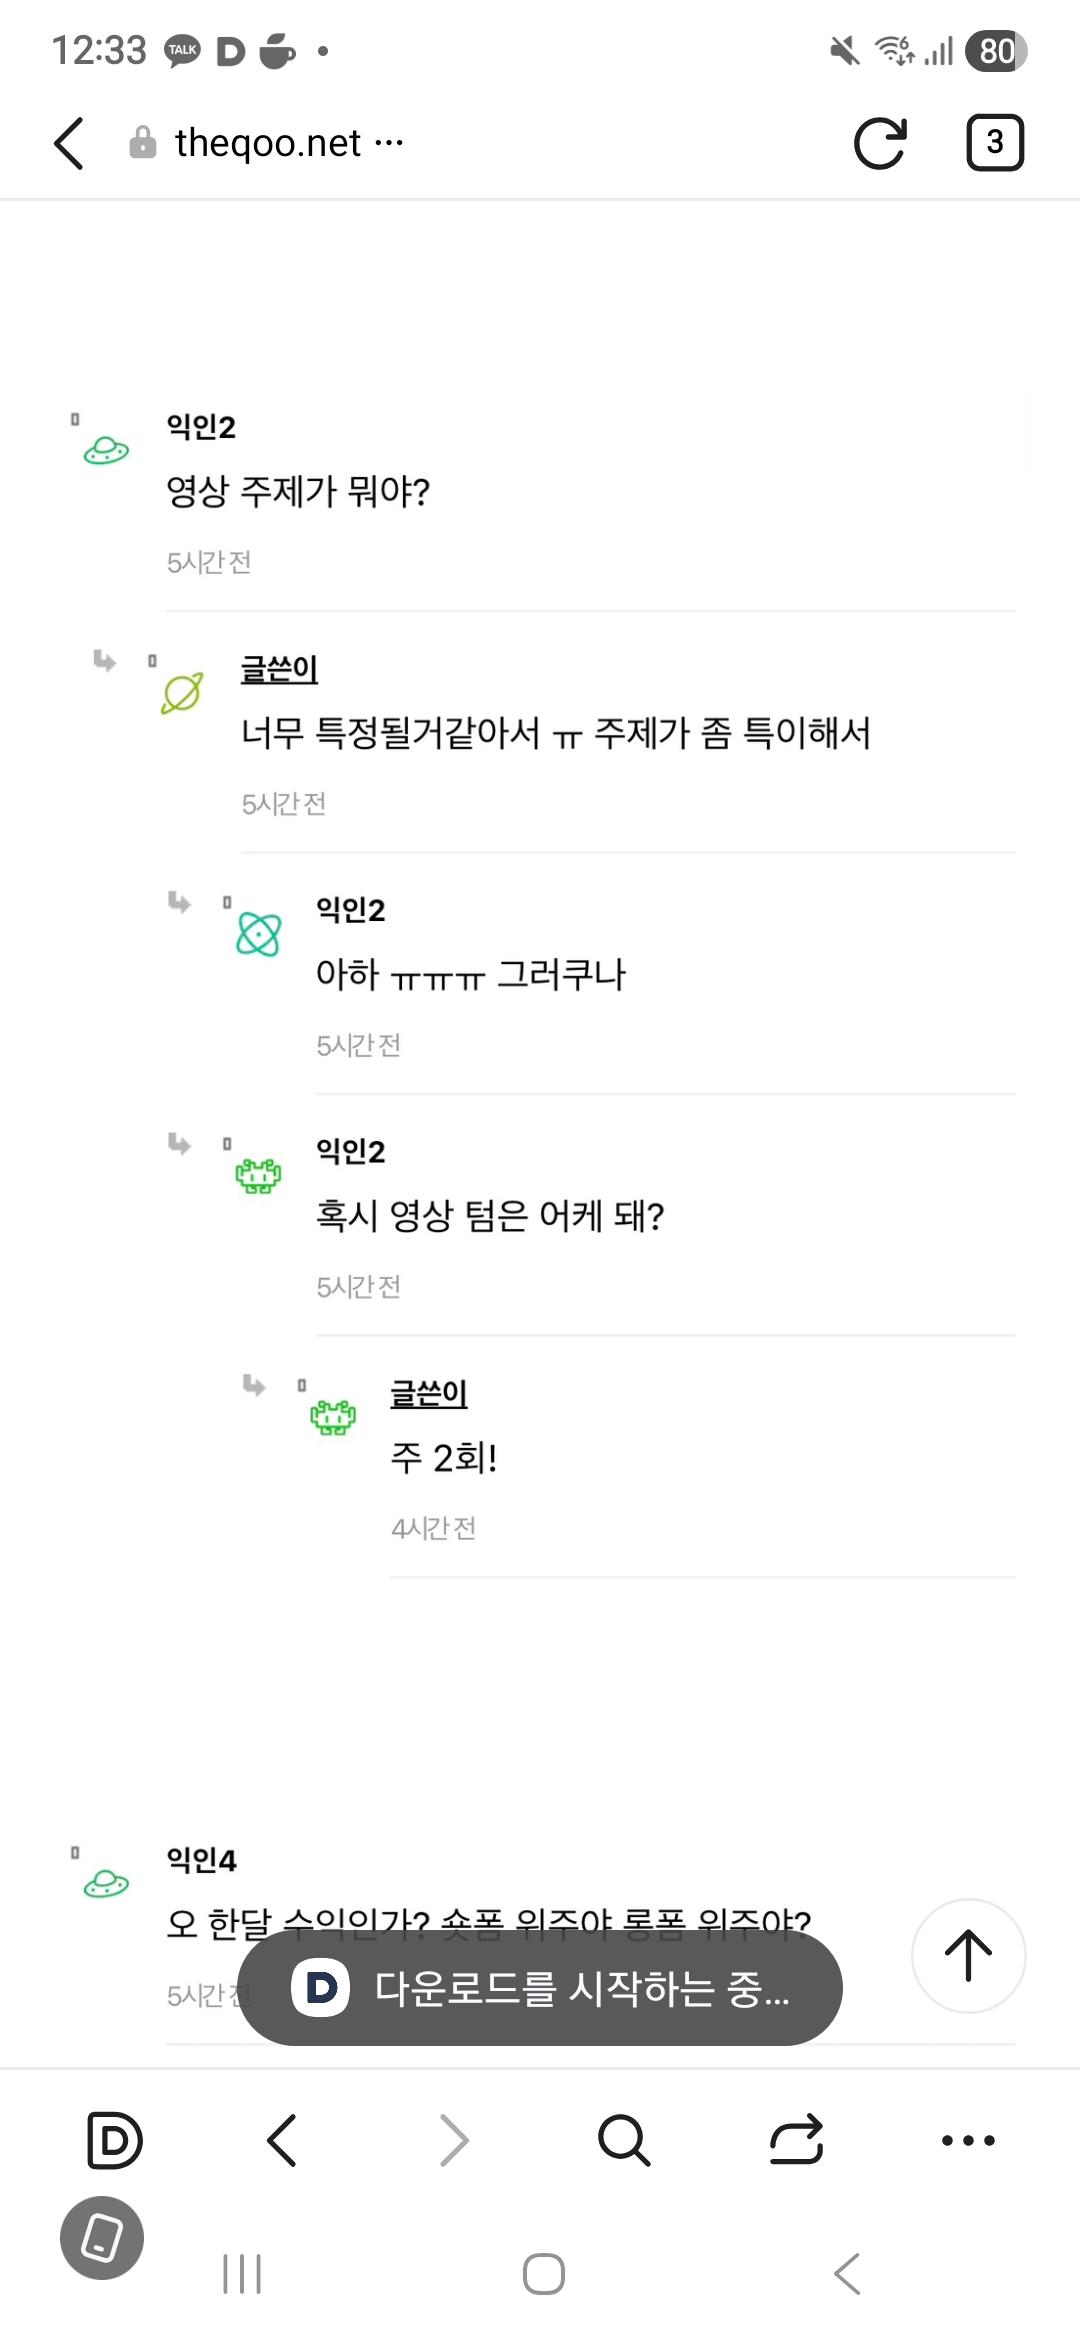Go back using the bottom toolbar arrow

pyautogui.click(x=283, y=2141)
